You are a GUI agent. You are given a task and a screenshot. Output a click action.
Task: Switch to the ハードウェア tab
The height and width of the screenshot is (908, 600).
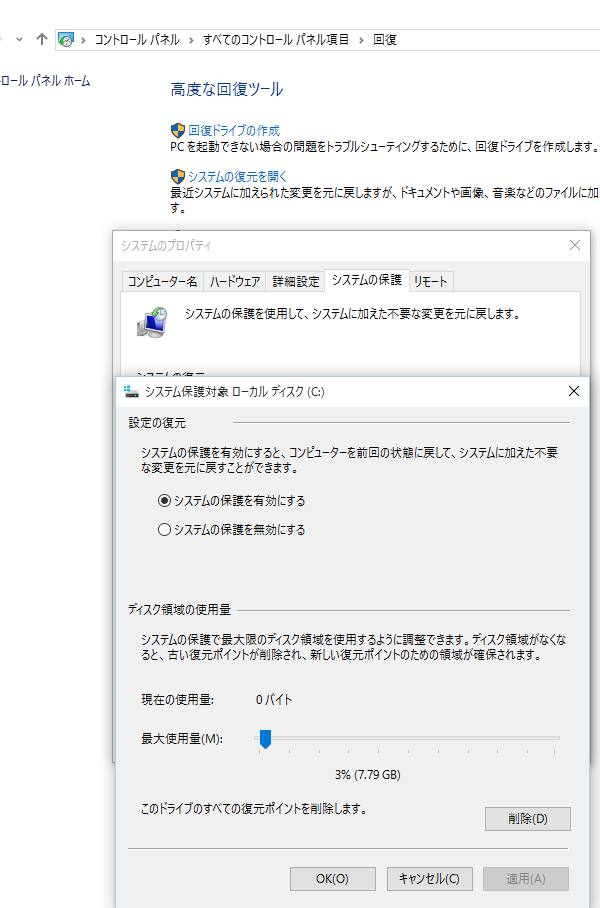click(235, 281)
